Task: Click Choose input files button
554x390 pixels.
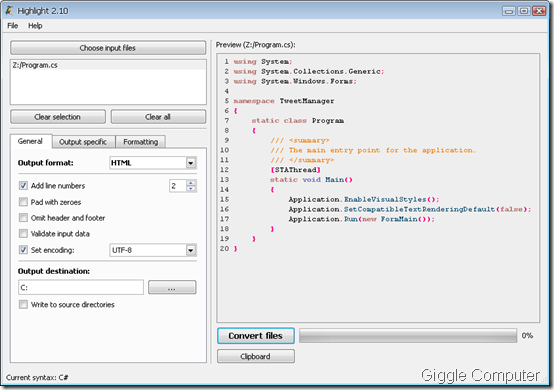Action: [108, 48]
